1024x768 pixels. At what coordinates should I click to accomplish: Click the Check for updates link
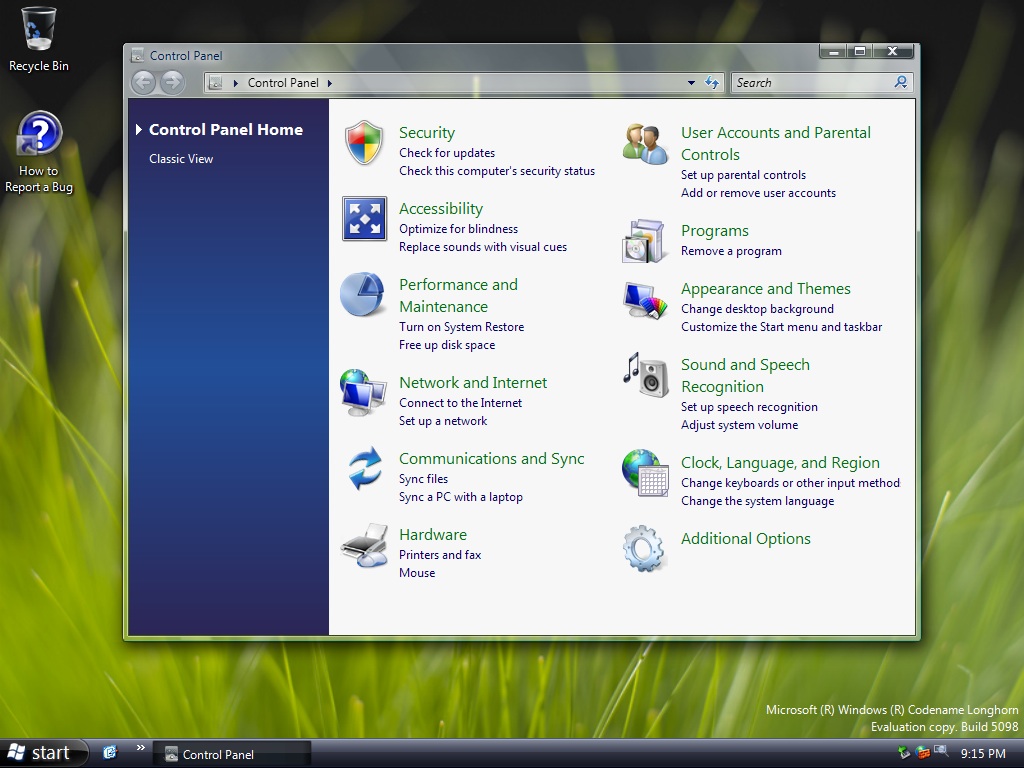coord(447,153)
